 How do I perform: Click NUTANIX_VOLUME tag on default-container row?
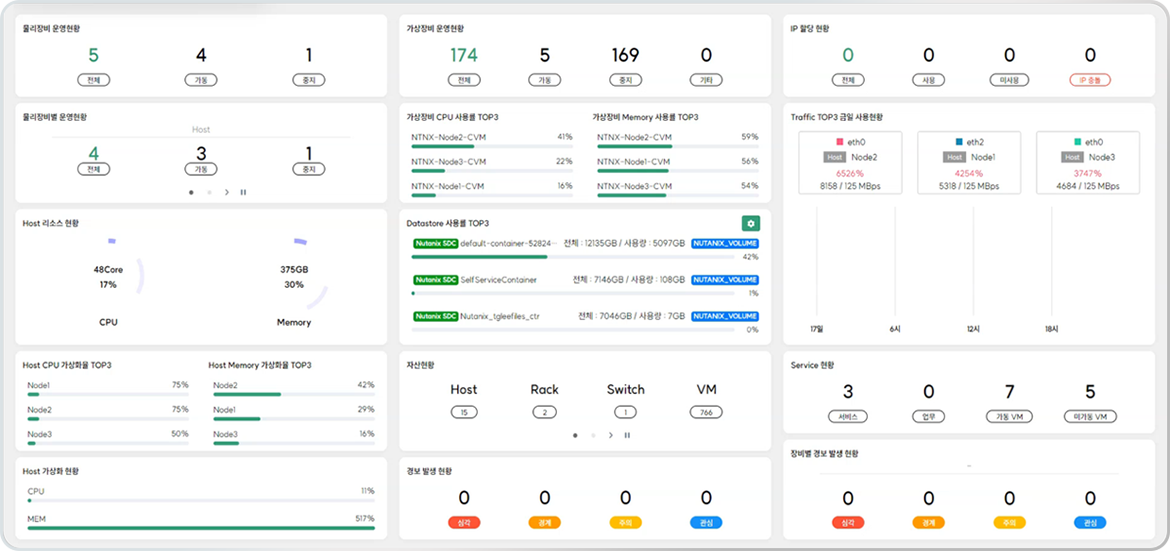tap(725, 243)
